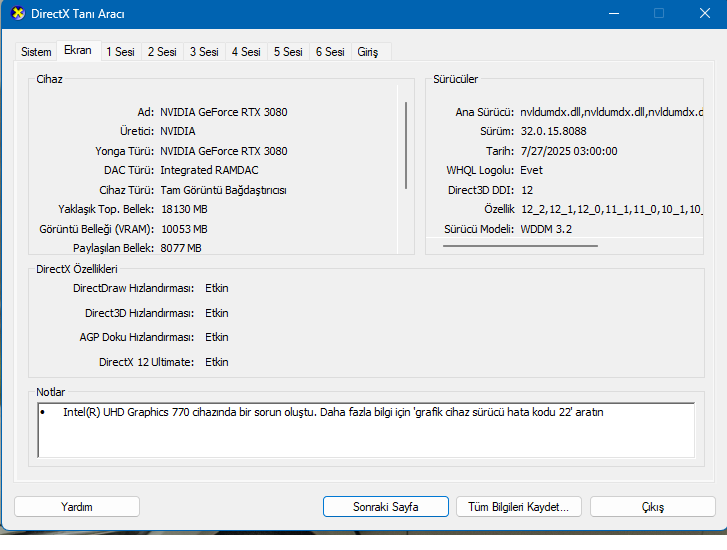Click the Sürücüler horizontal scrollbar
Image resolution: width=727 pixels, height=550 pixels.
click(520, 246)
